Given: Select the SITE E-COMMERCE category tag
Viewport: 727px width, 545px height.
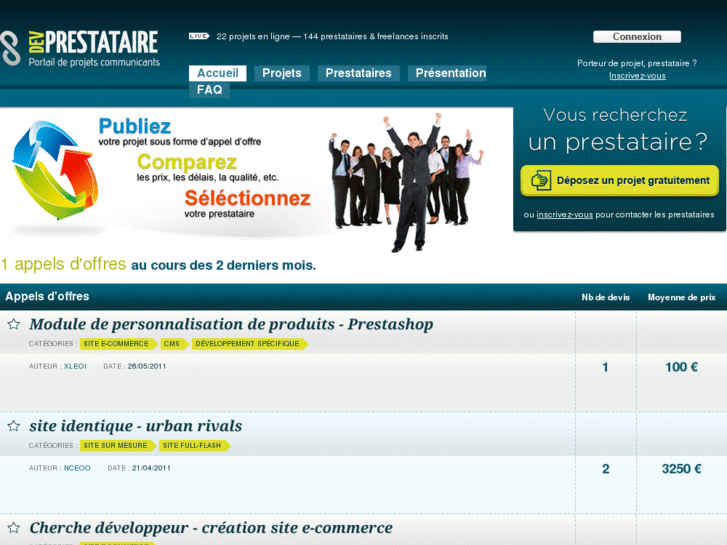Looking at the screenshot, I should point(118,344).
